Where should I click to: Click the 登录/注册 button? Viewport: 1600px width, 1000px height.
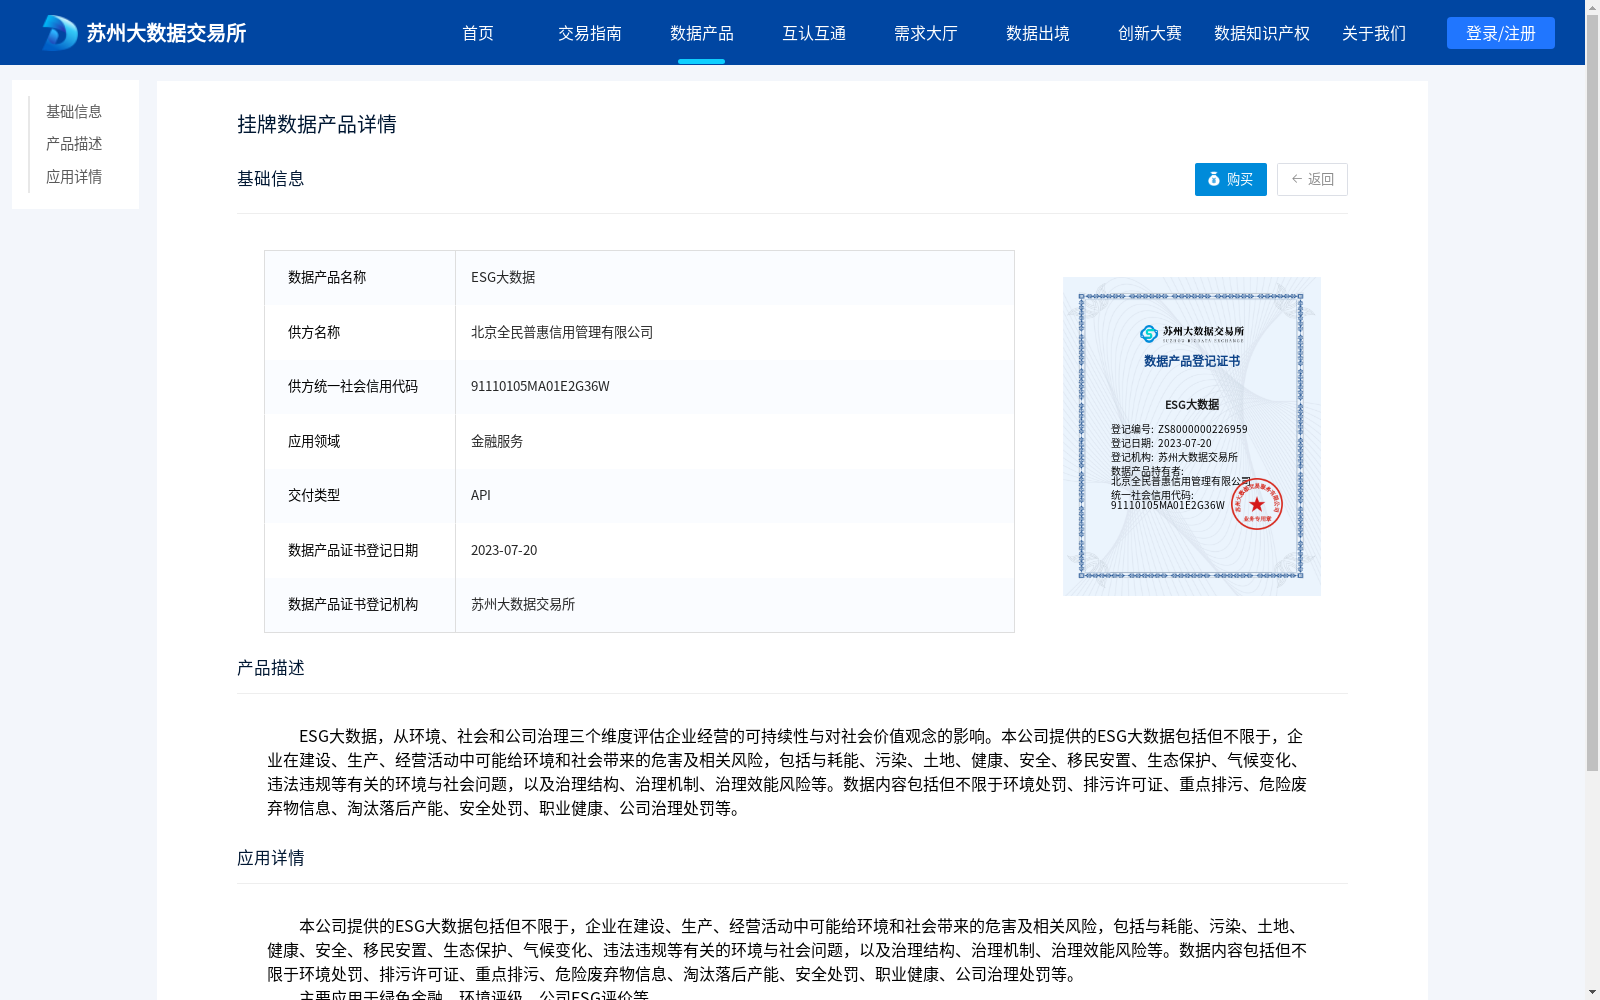1501,33
